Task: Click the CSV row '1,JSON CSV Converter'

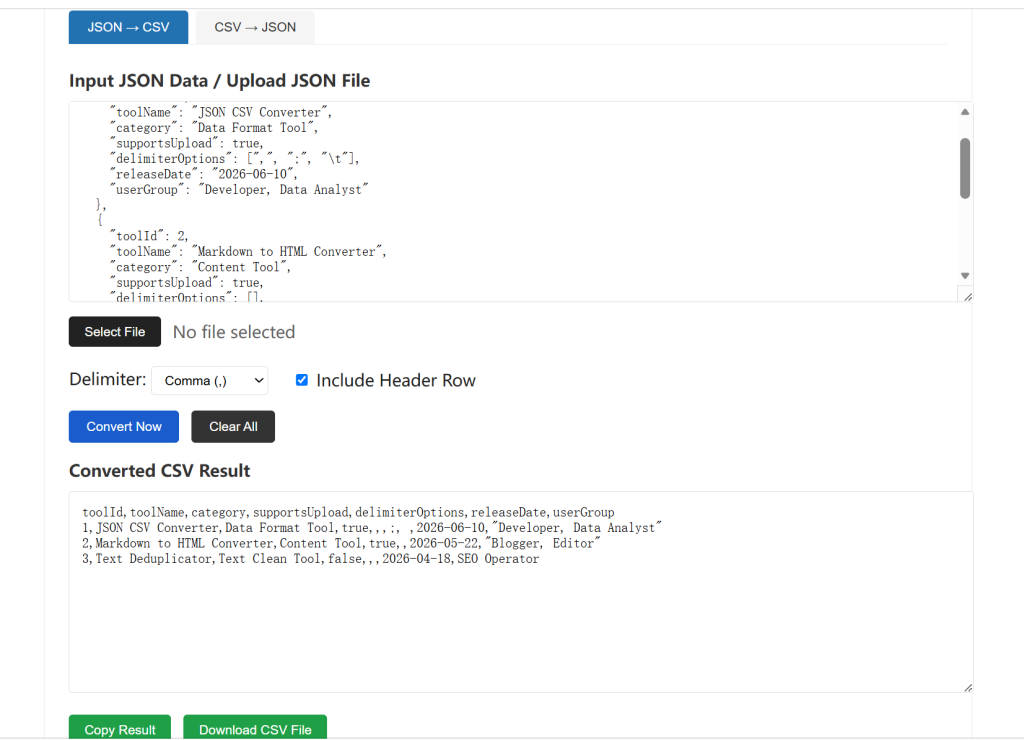Action: [x=372, y=528]
